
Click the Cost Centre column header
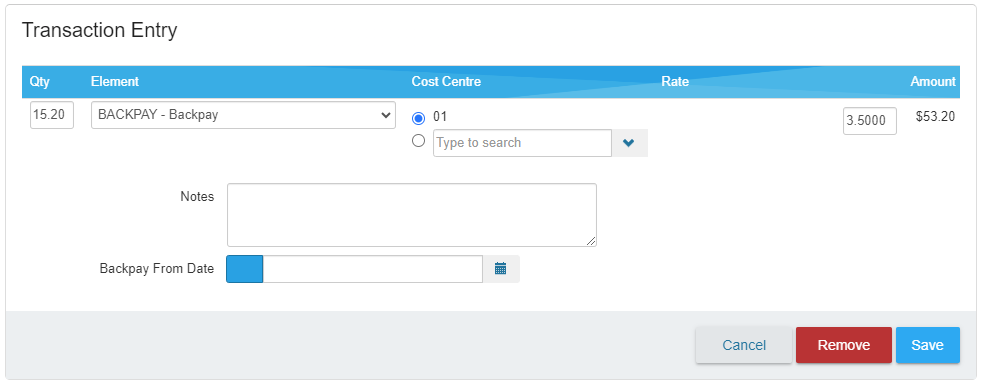[446, 81]
